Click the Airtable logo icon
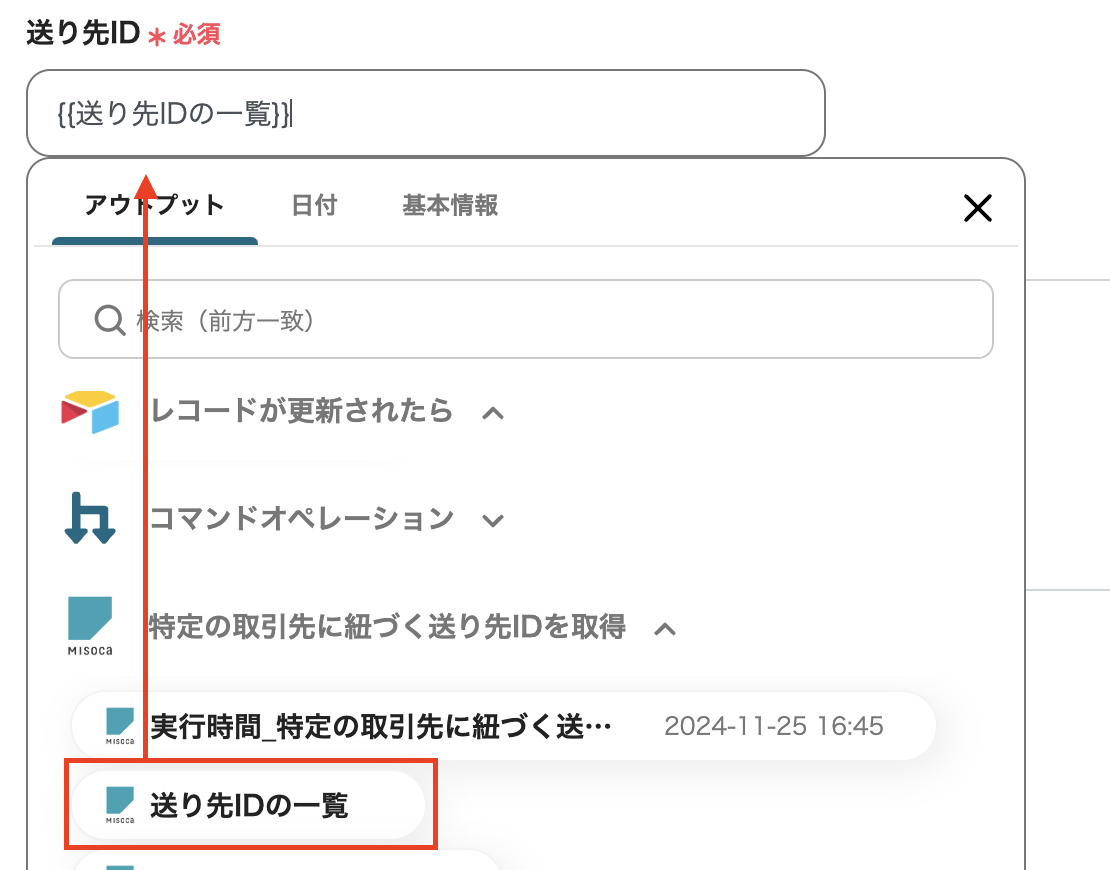 [x=90, y=411]
